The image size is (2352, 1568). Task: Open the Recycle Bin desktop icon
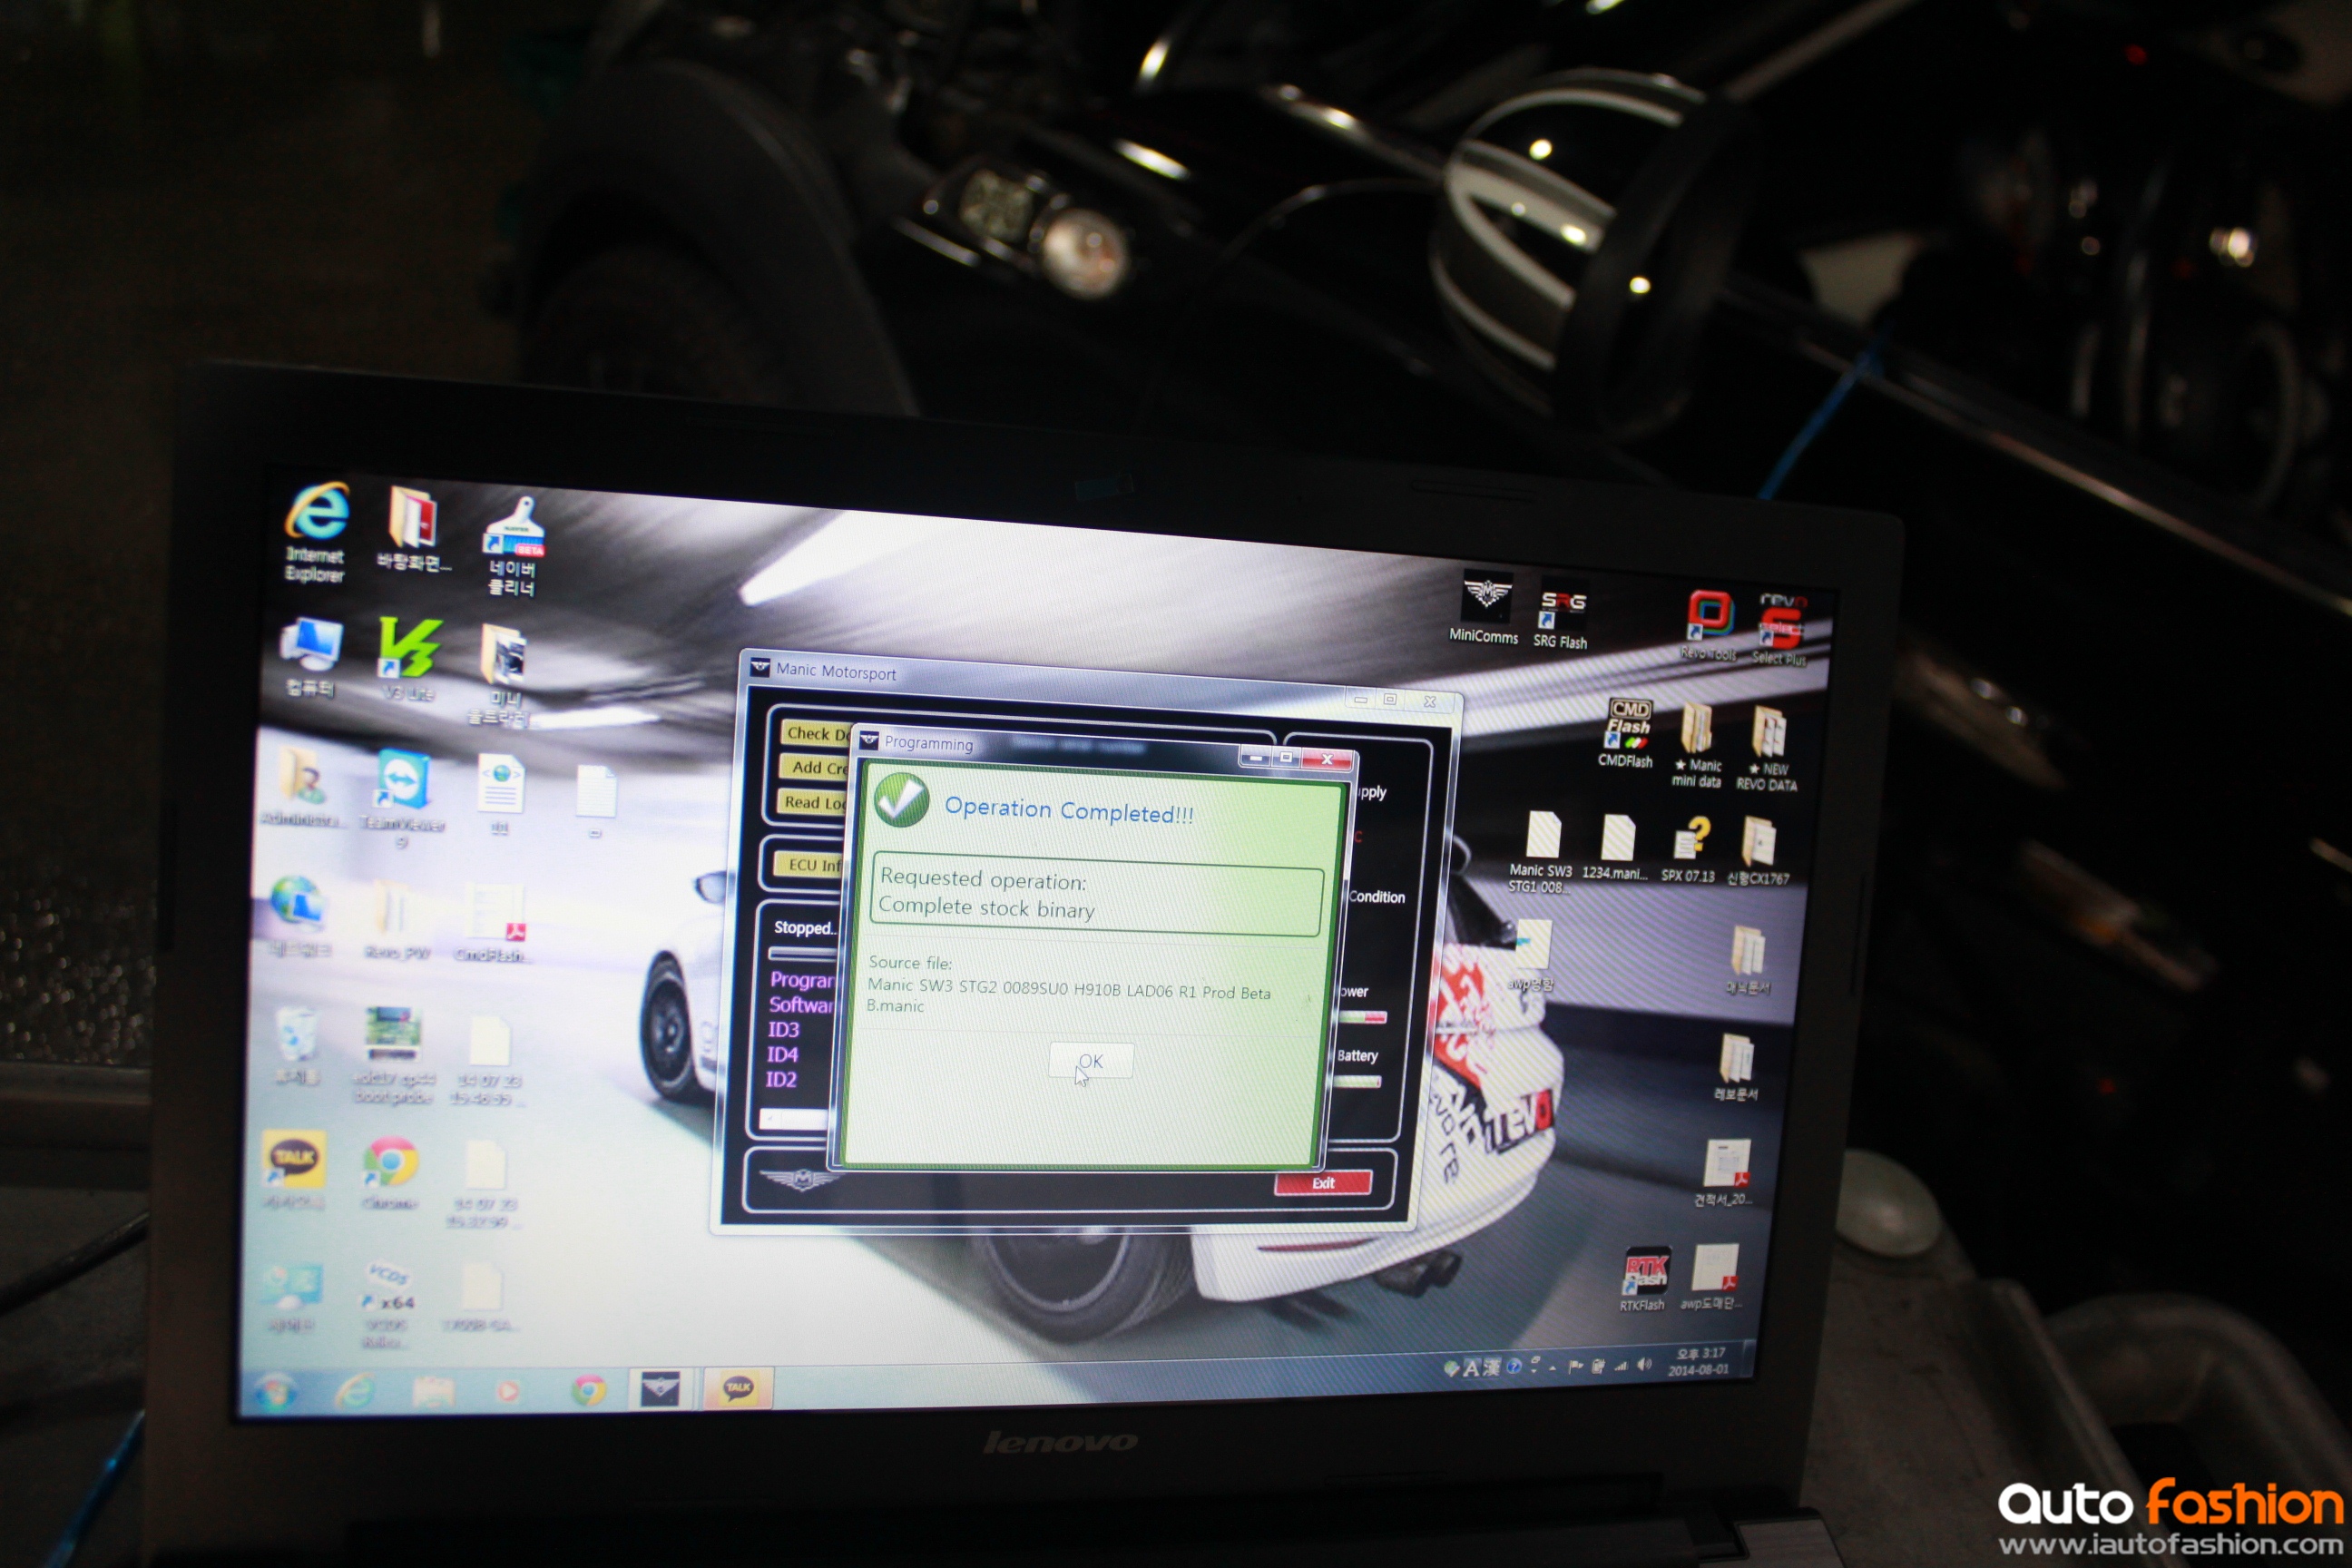click(296, 1045)
